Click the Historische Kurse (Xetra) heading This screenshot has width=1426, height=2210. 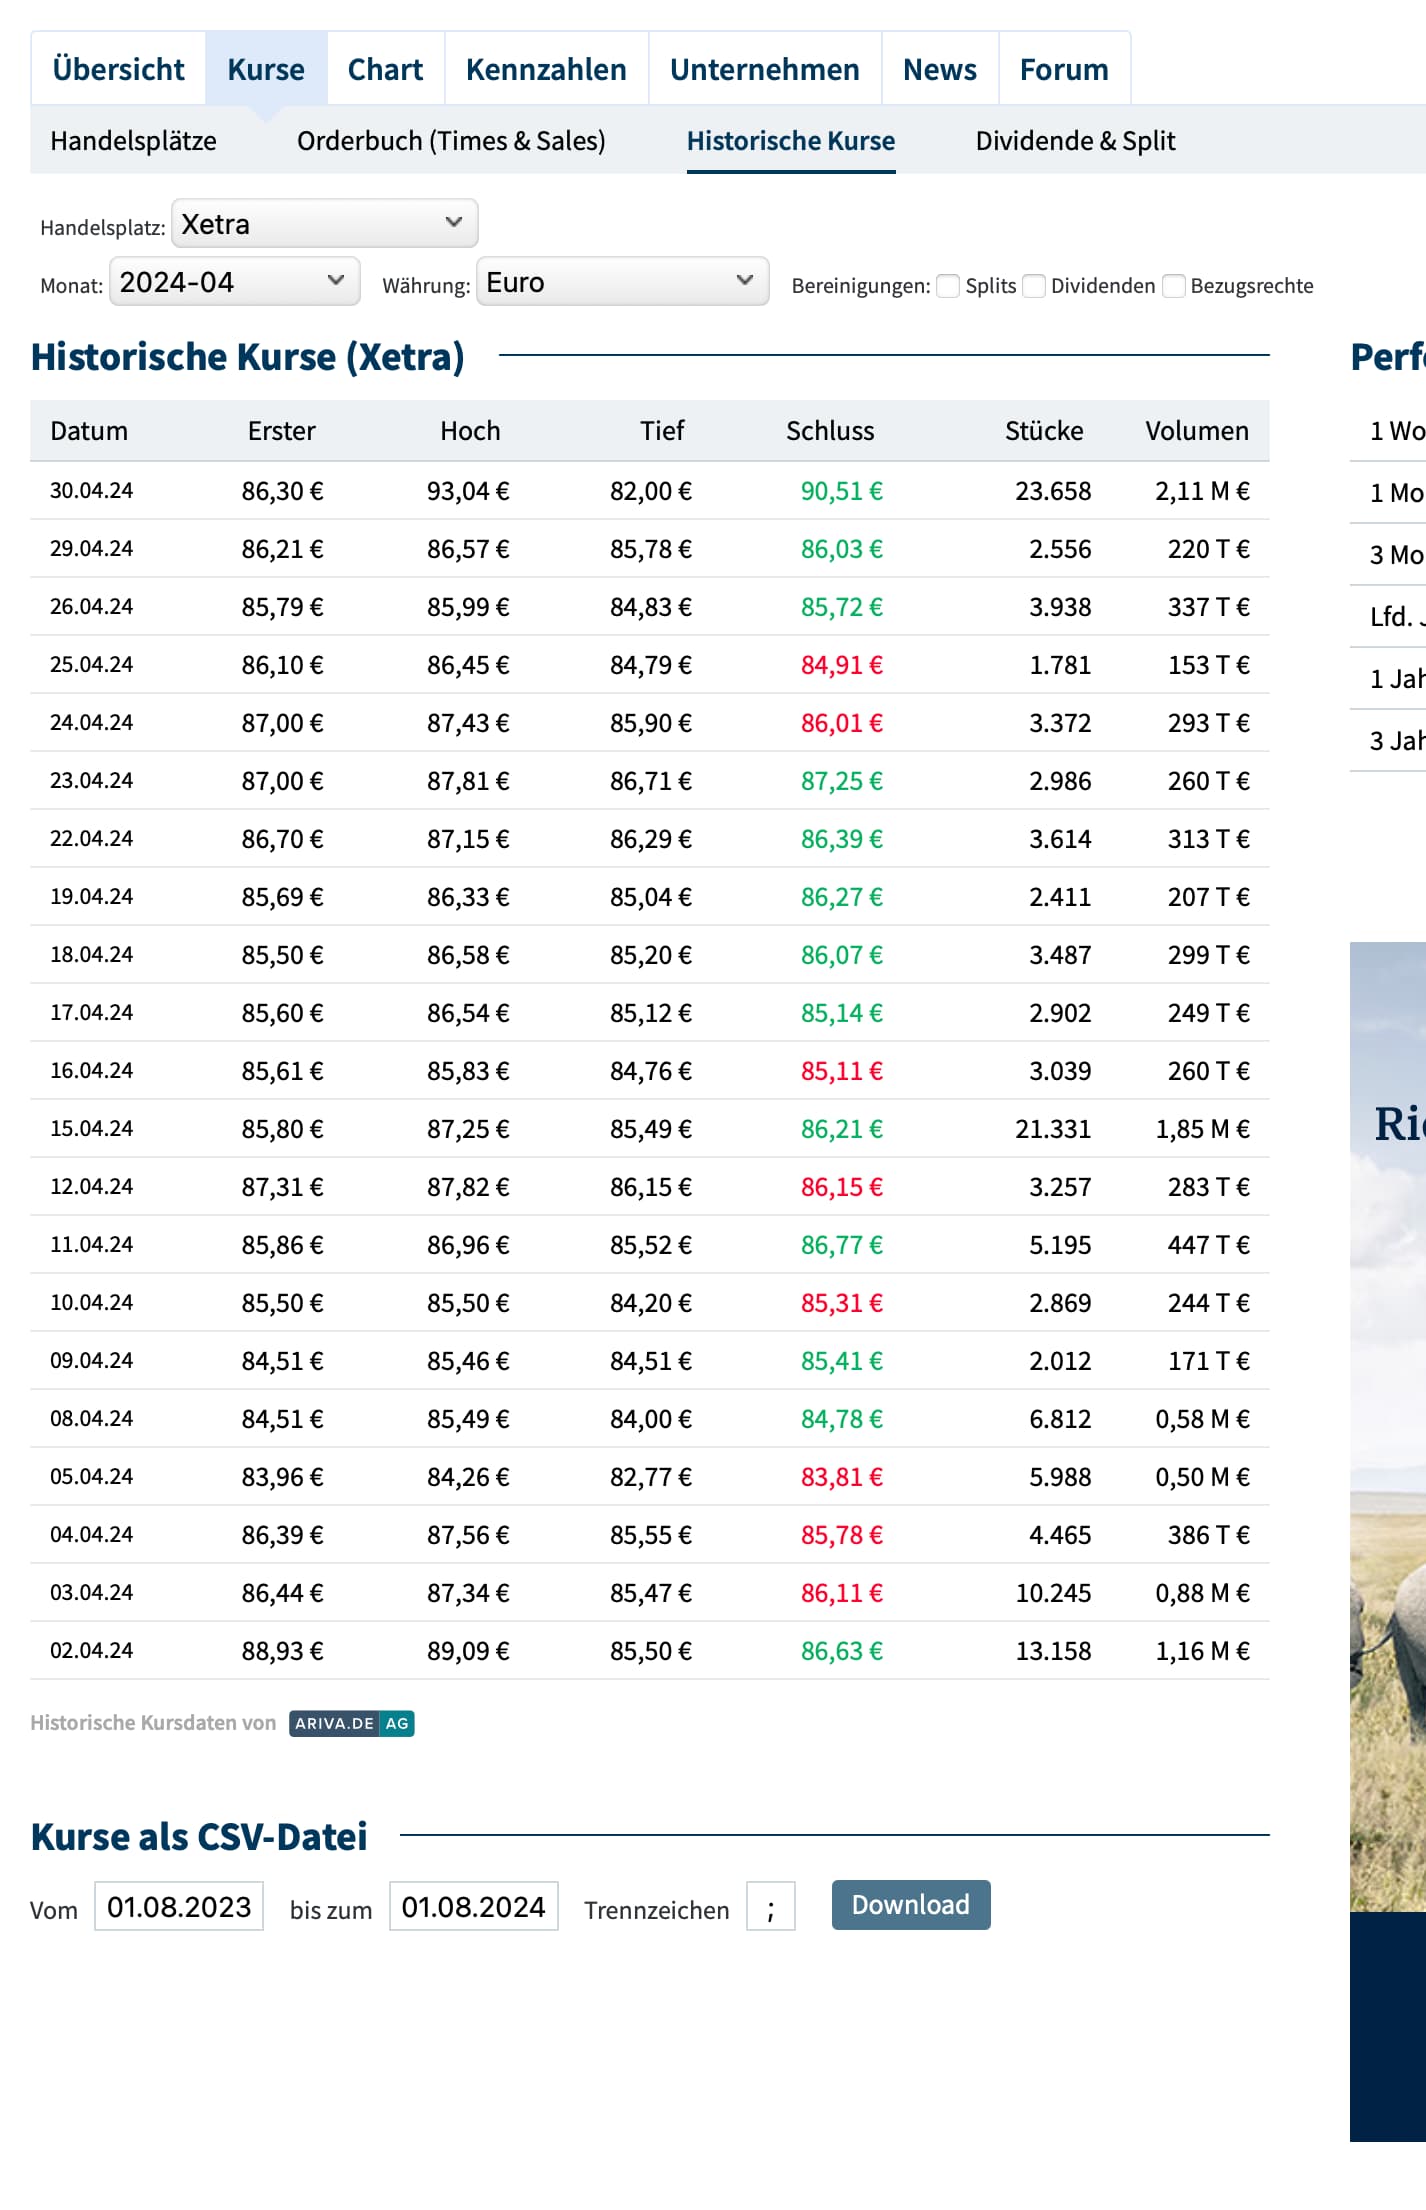click(x=248, y=356)
